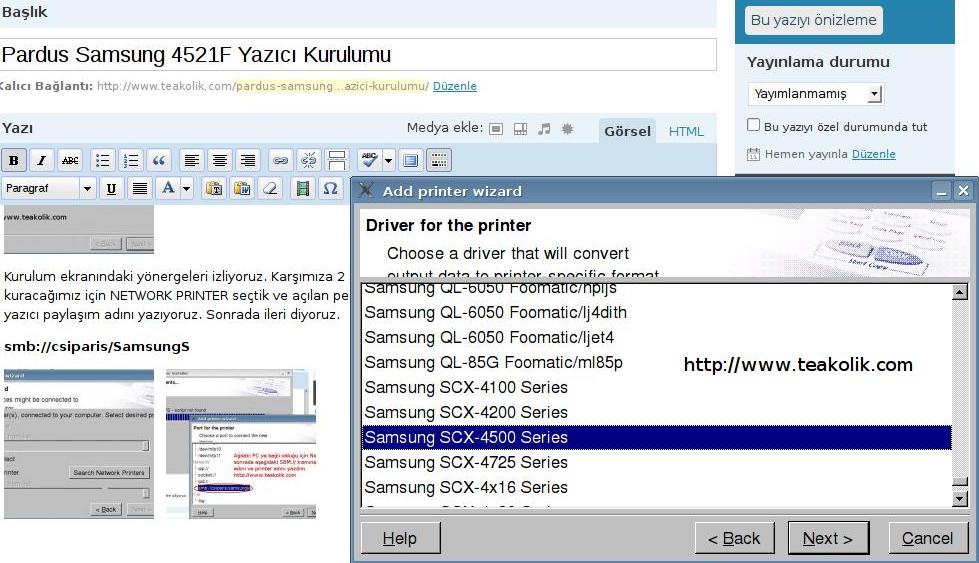Click the calendar icon beside Hemen yayınla
The height and width of the screenshot is (563, 979).
pyautogui.click(x=754, y=154)
